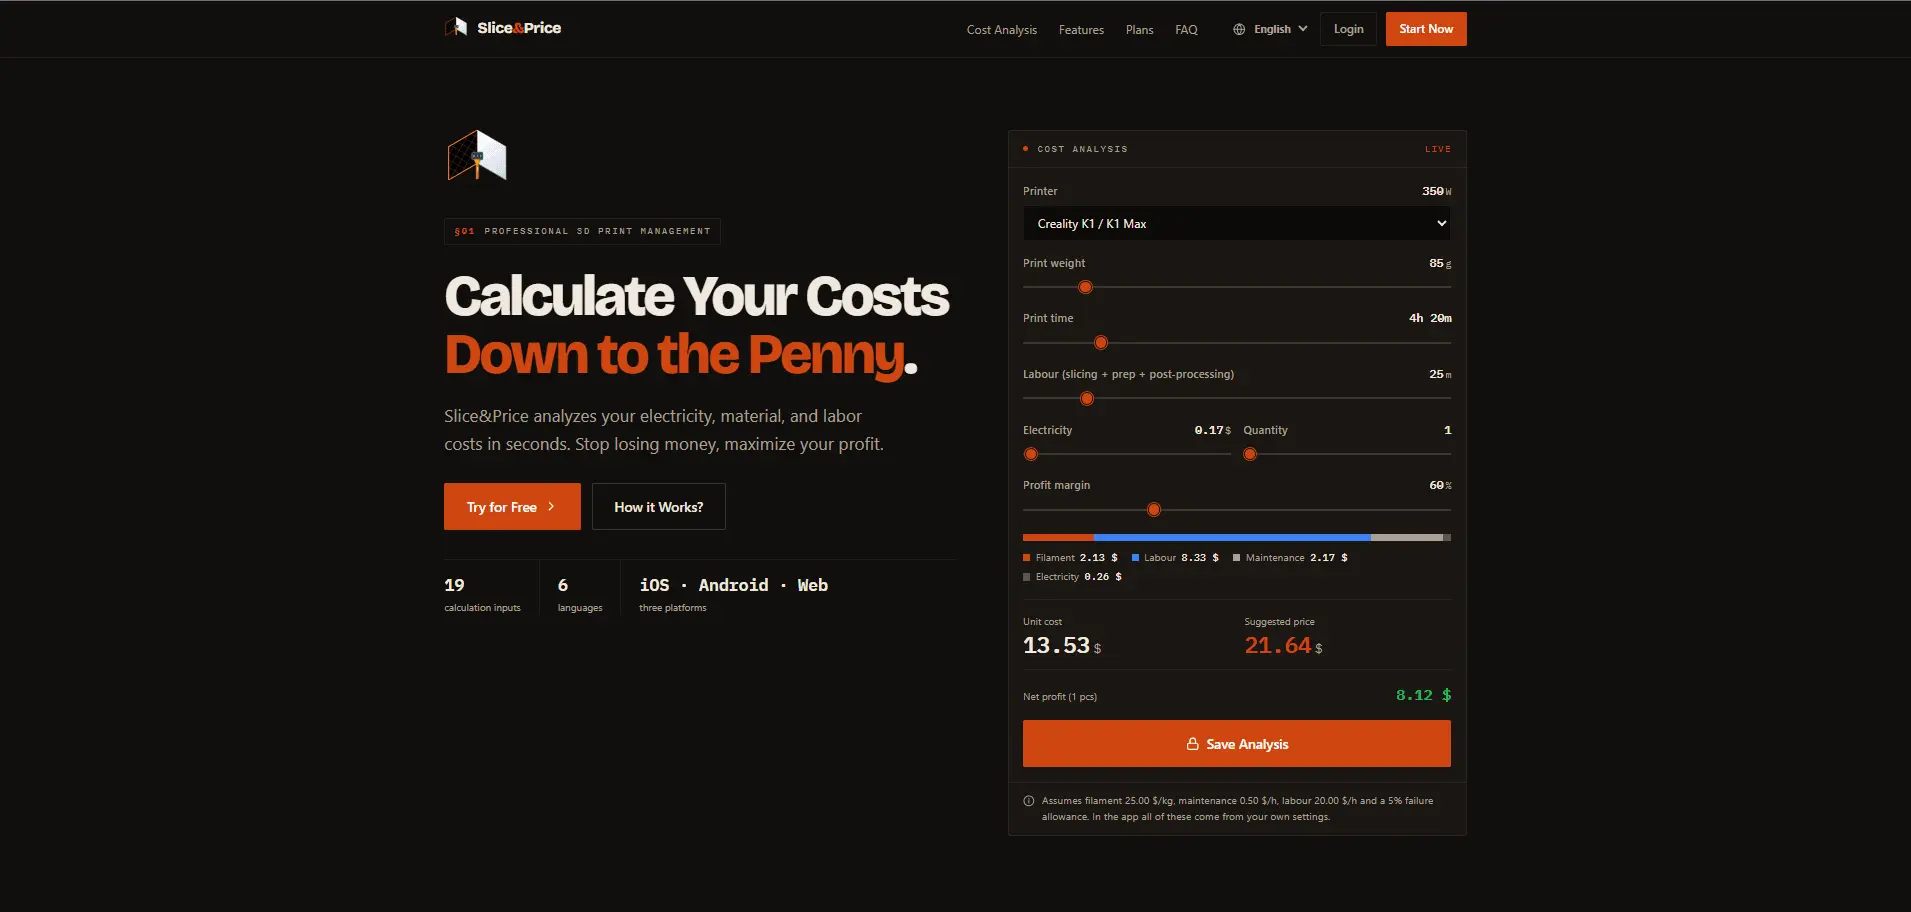
Task: Open the FAQ nav link
Action: [x=1186, y=30]
